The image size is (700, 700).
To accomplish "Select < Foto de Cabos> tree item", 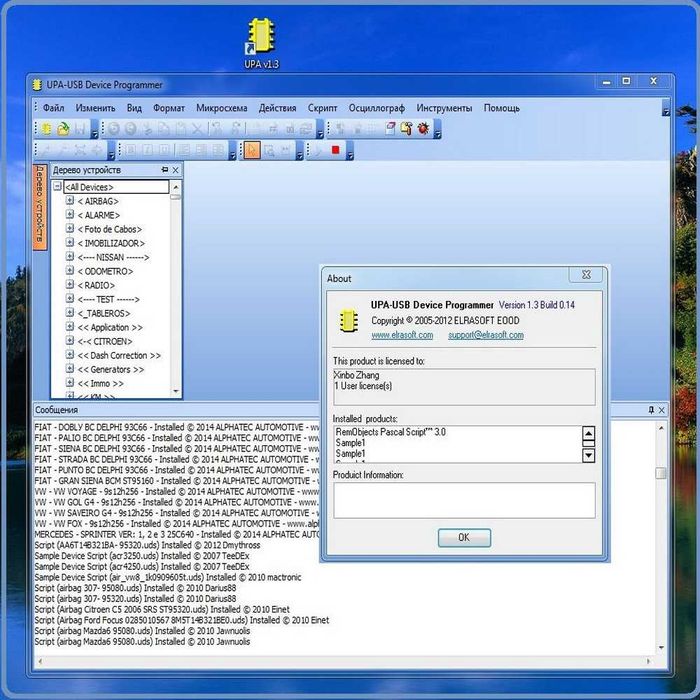I will point(110,229).
